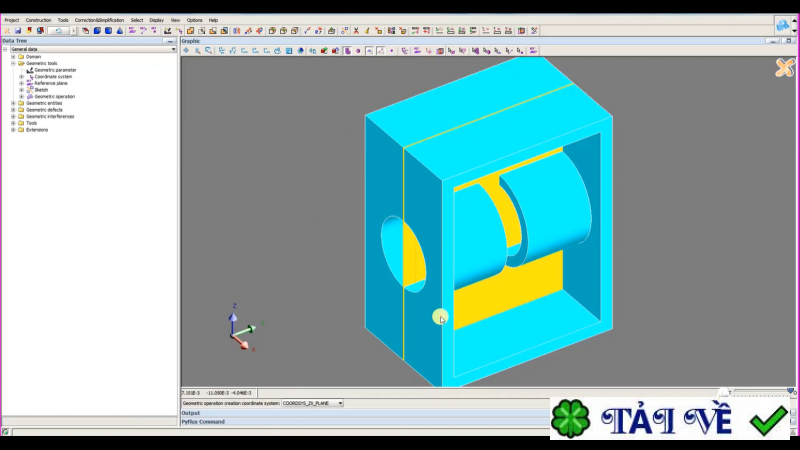Image resolution: width=800 pixels, height=450 pixels.
Task: Click the Coordinate system node icon in tree
Action: point(30,77)
